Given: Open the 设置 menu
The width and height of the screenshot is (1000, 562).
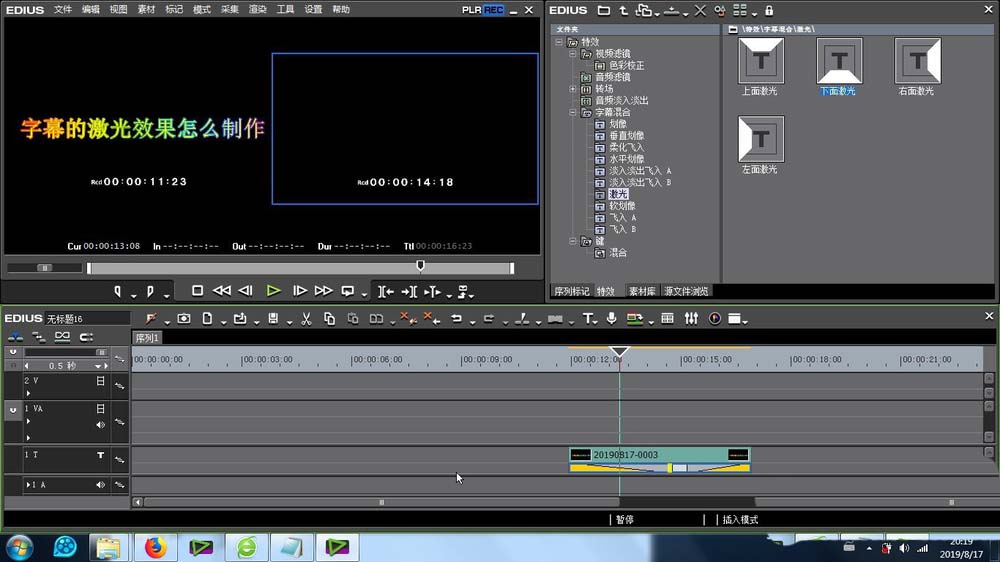Looking at the screenshot, I should pos(313,10).
